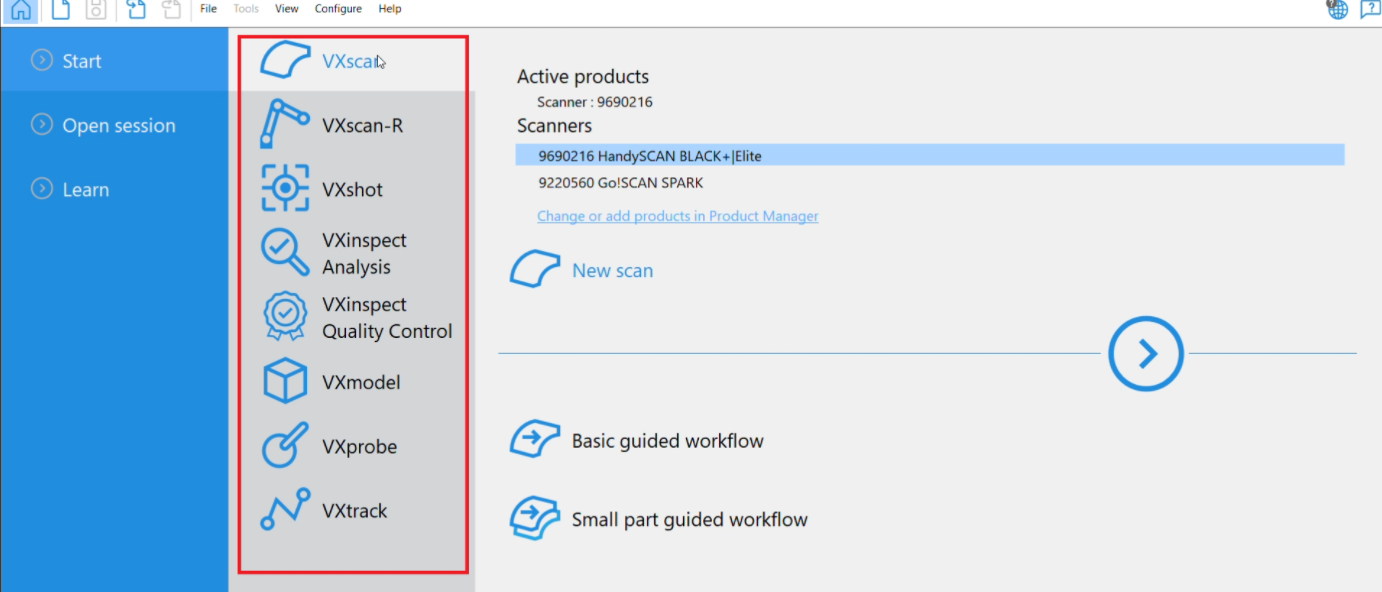Select the Start tab in sidebar
Screen dimensions: 1382x592
point(114,61)
